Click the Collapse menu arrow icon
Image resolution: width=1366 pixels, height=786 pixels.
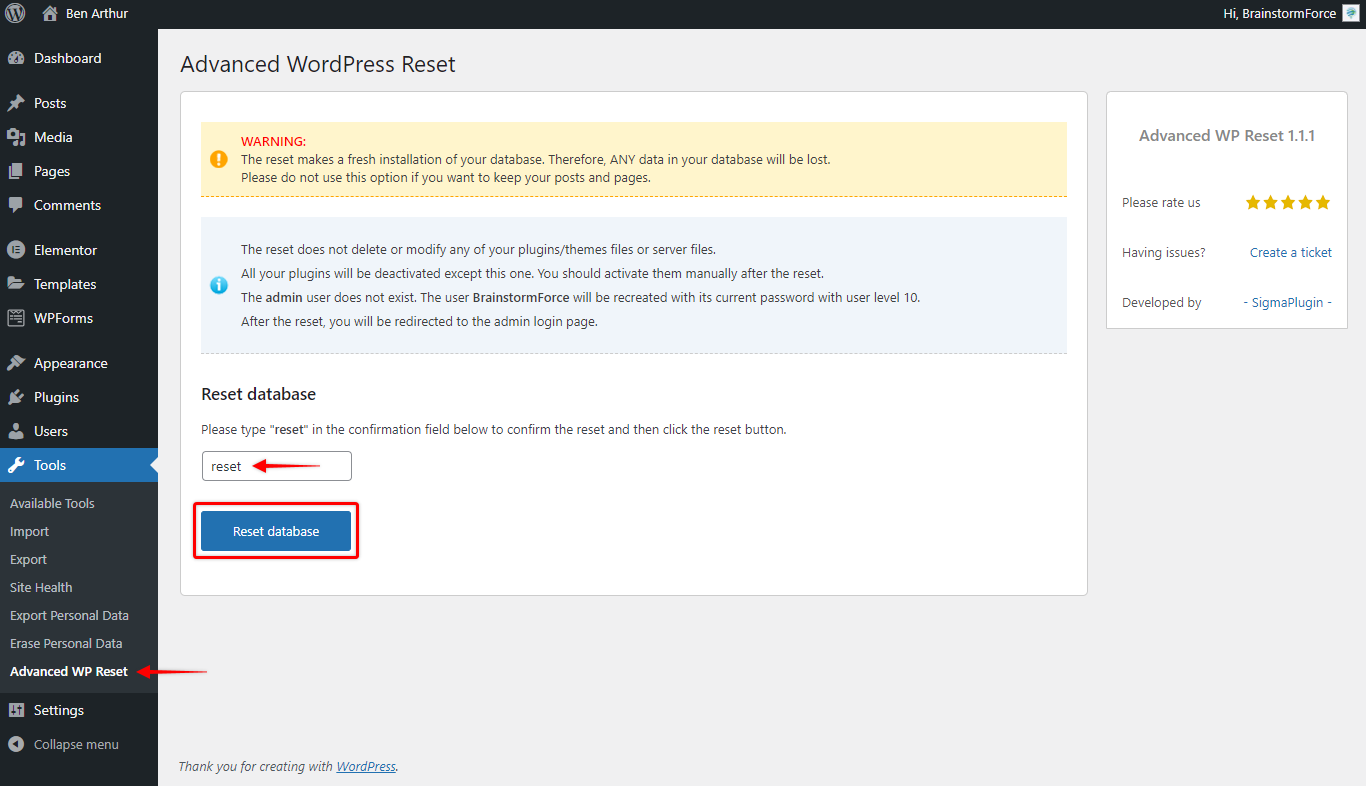(x=16, y=744)
